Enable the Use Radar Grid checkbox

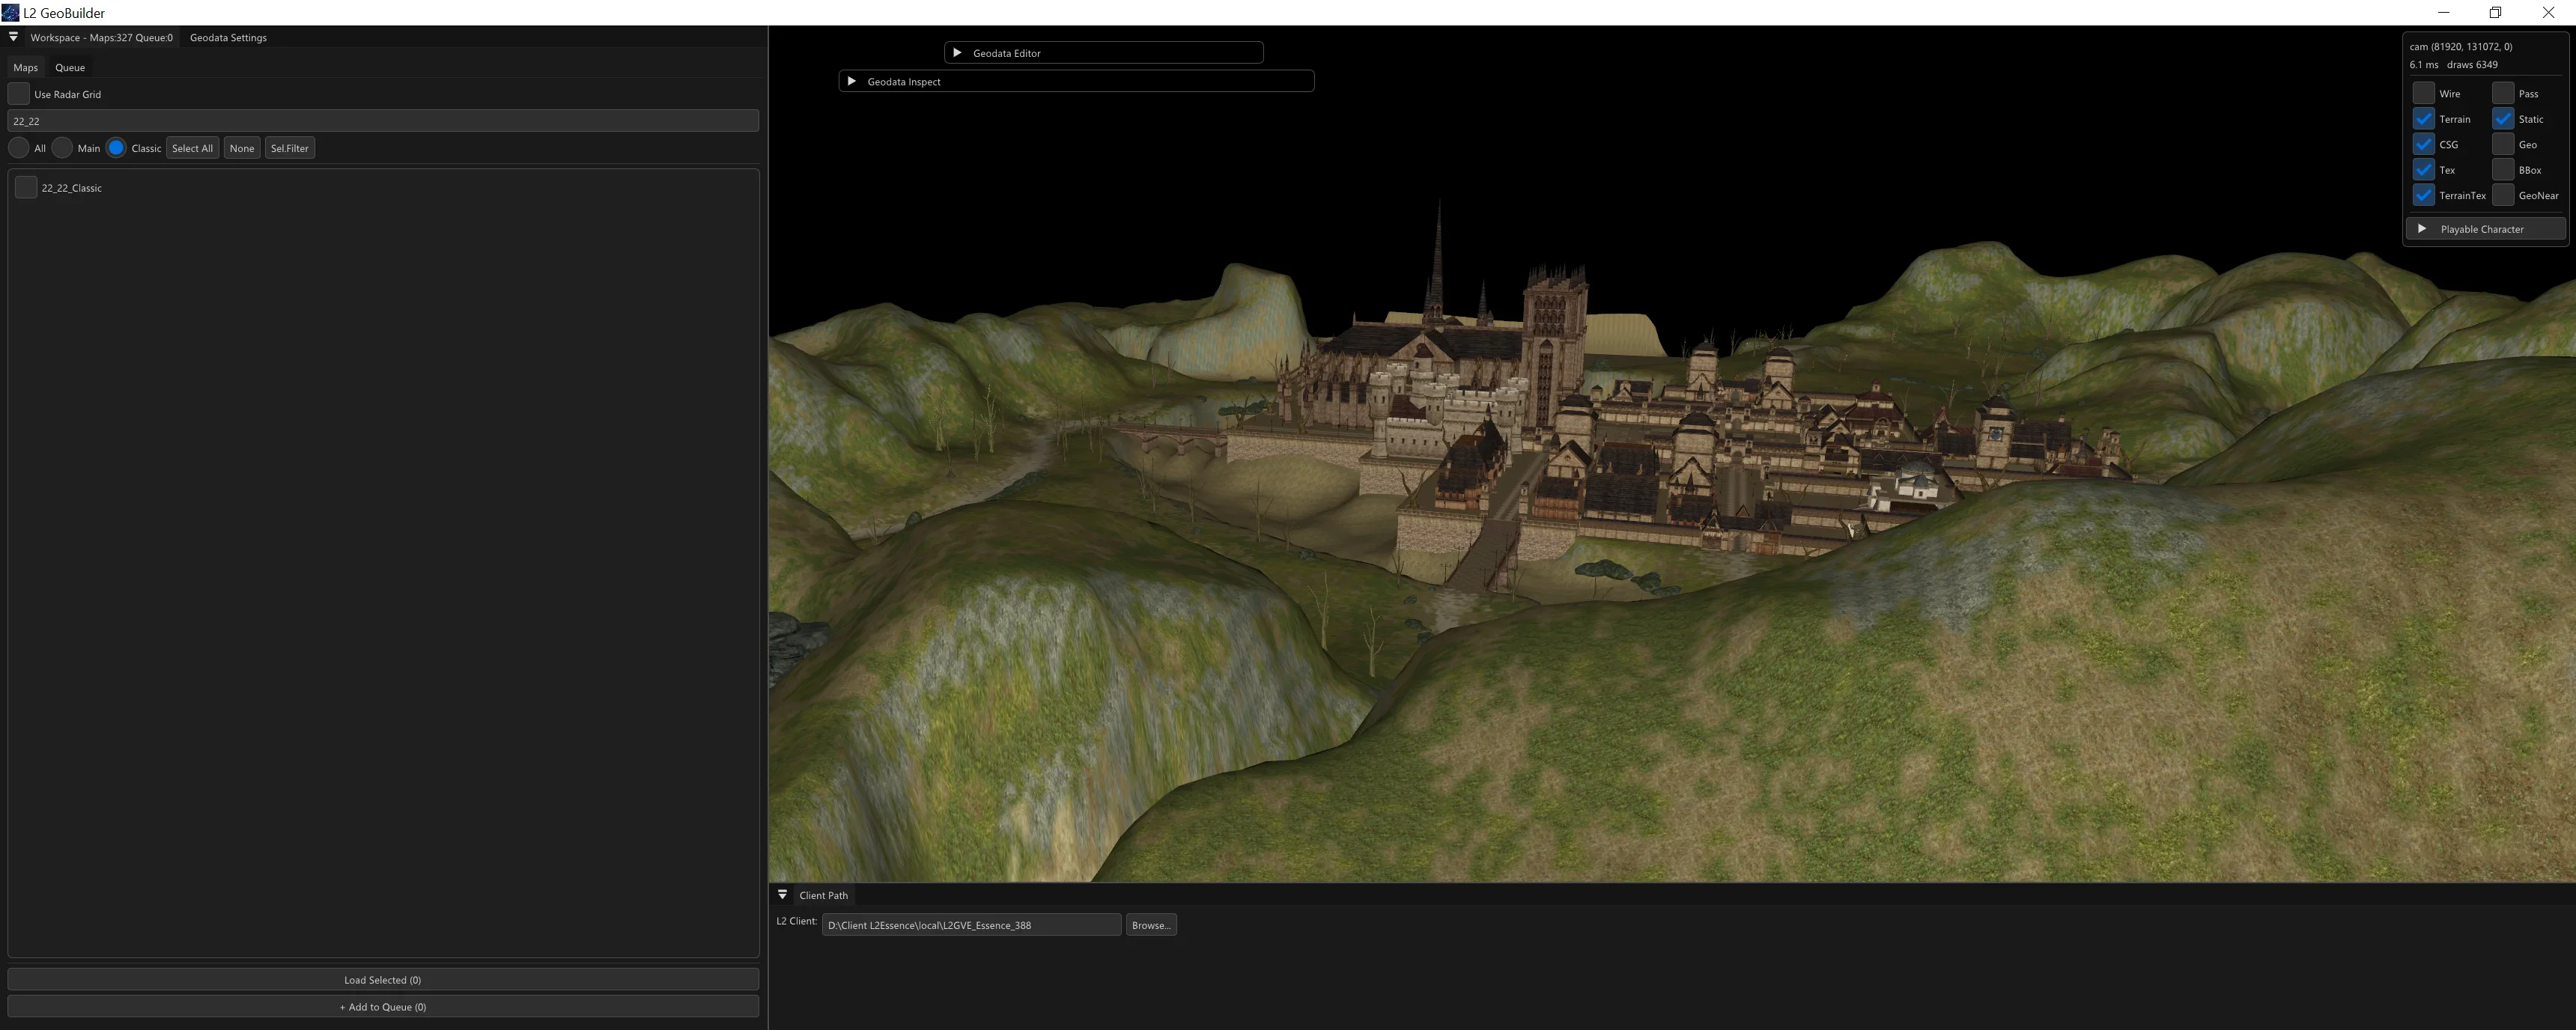(x=19, y=94)
